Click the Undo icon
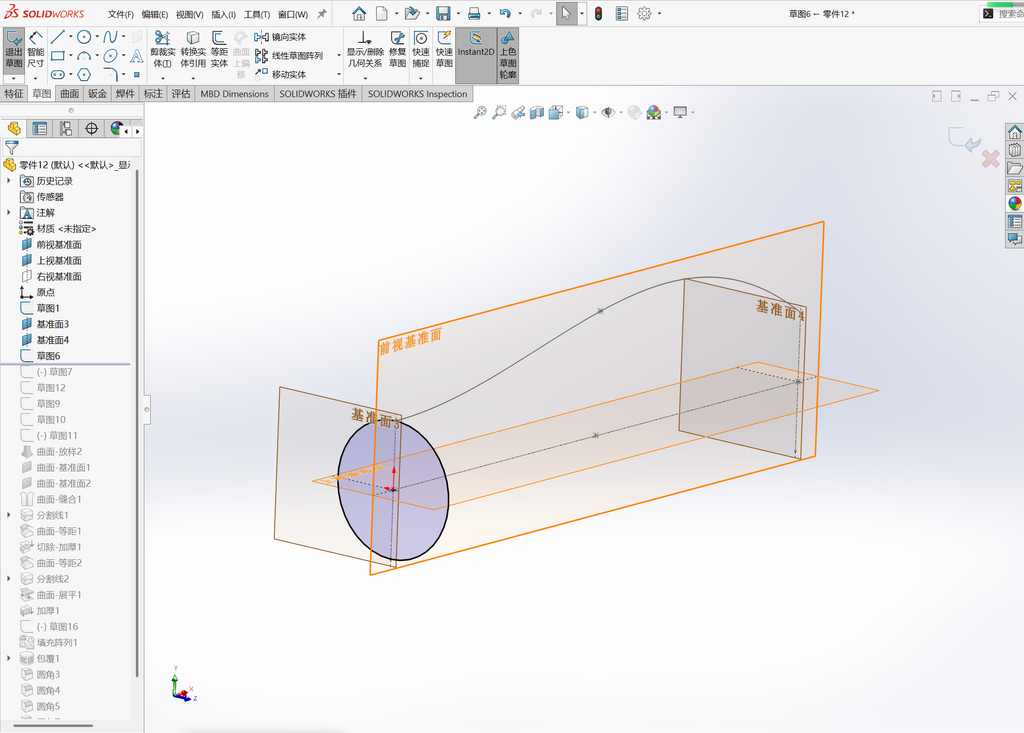Image resolution: width=1024 pixels, height=733 pixels. click(x=505, y=13)
